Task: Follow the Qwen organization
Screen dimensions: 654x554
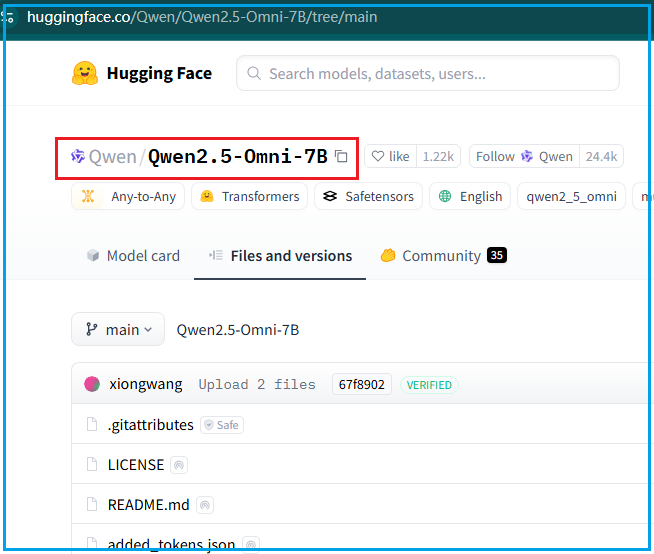Action: [524, 156]
